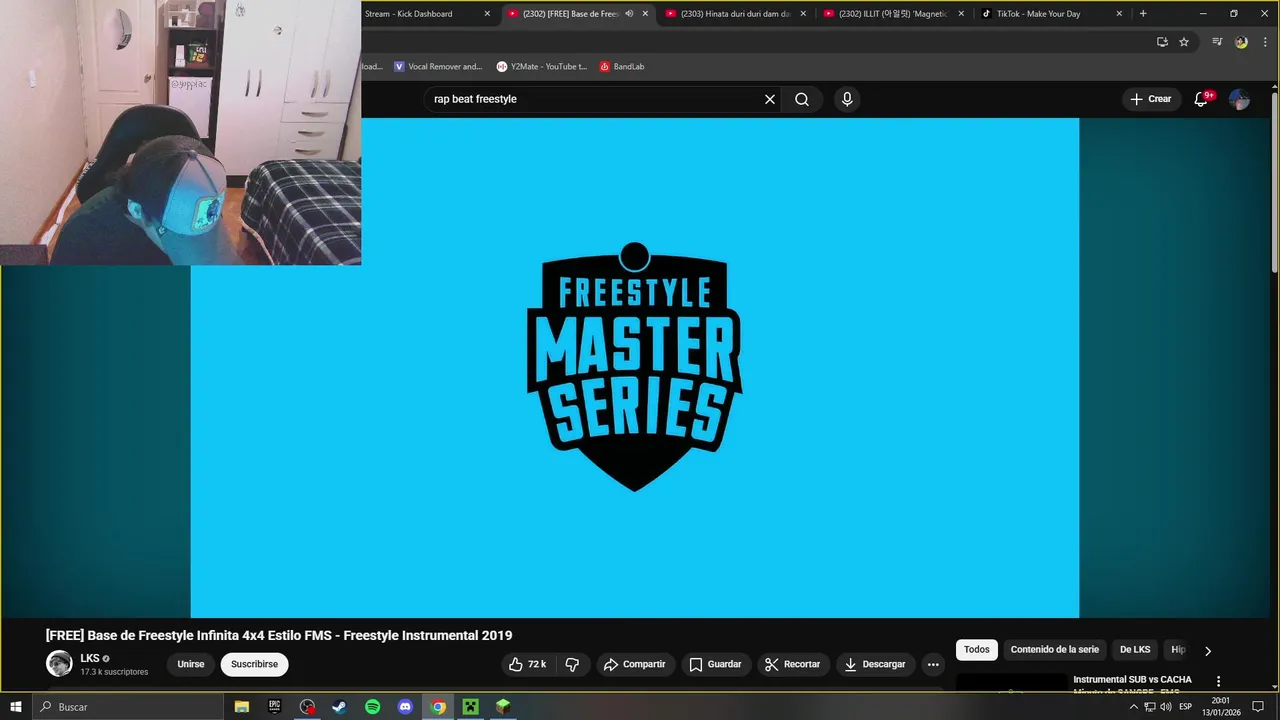Open the ESP language indicator
Image resolution: width=1280 pixels, height=720 pixels.
click(x=1186, y=707)
